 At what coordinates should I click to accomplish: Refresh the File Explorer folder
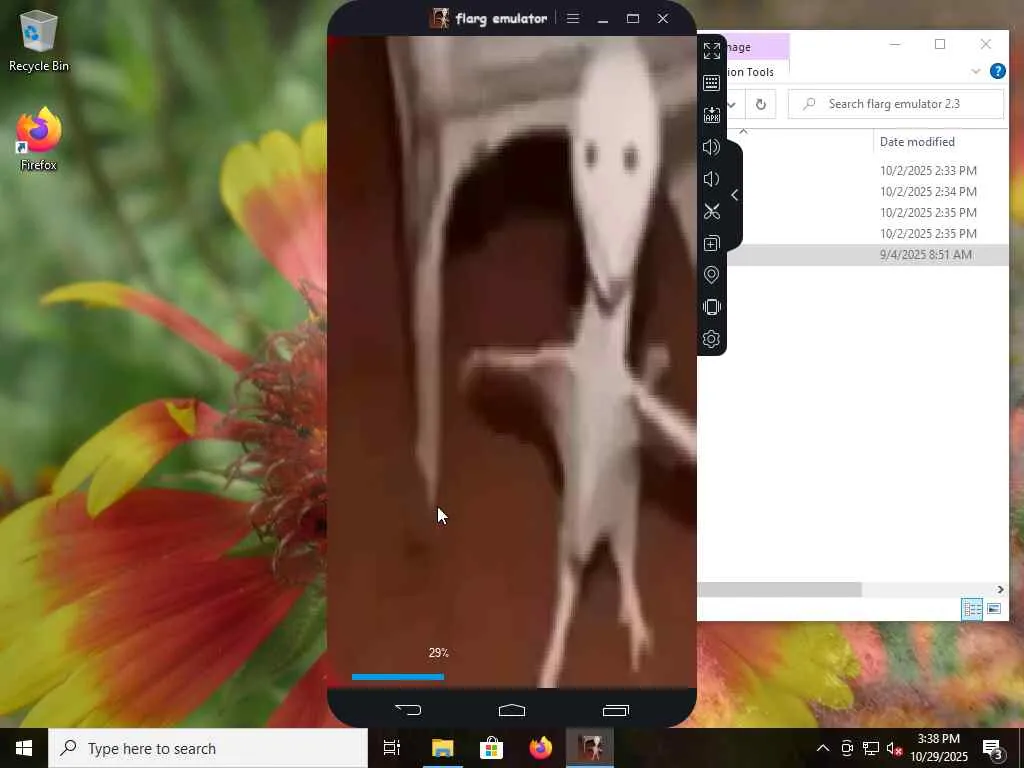click(x=760, y=104)
